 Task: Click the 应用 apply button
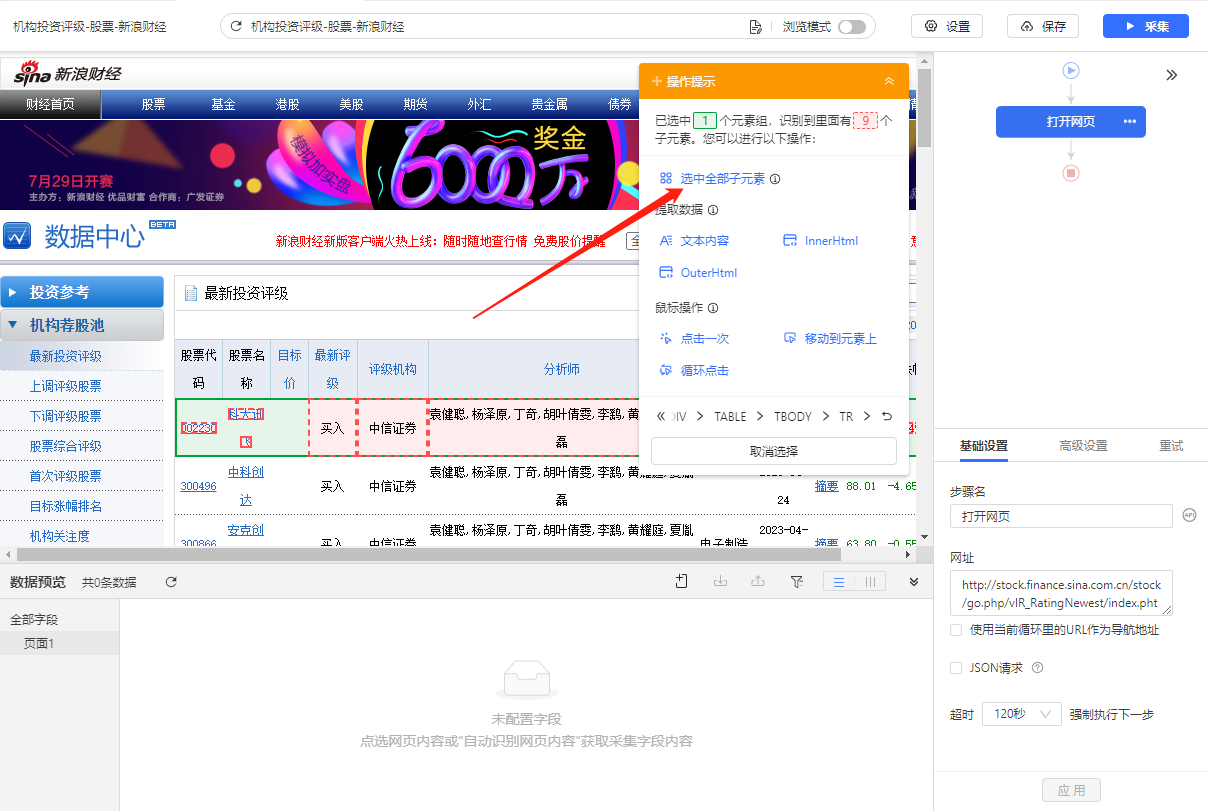point(1071,790)
